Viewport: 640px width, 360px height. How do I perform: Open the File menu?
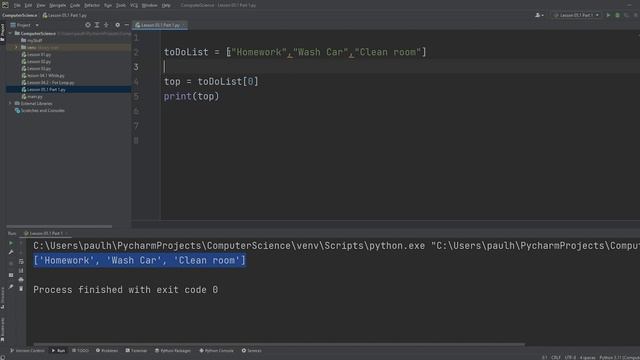pyautogui.click(x=17, y=5)
